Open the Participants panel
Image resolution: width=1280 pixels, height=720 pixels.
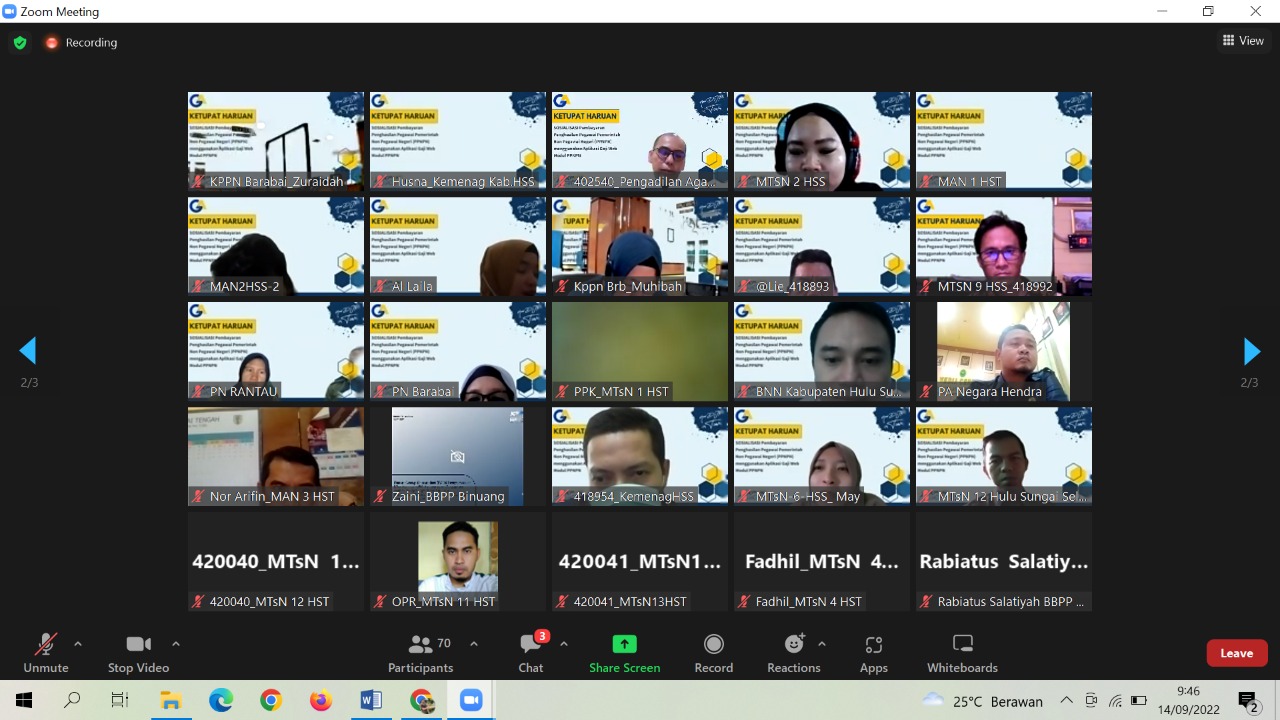click(x=421, y=653)
